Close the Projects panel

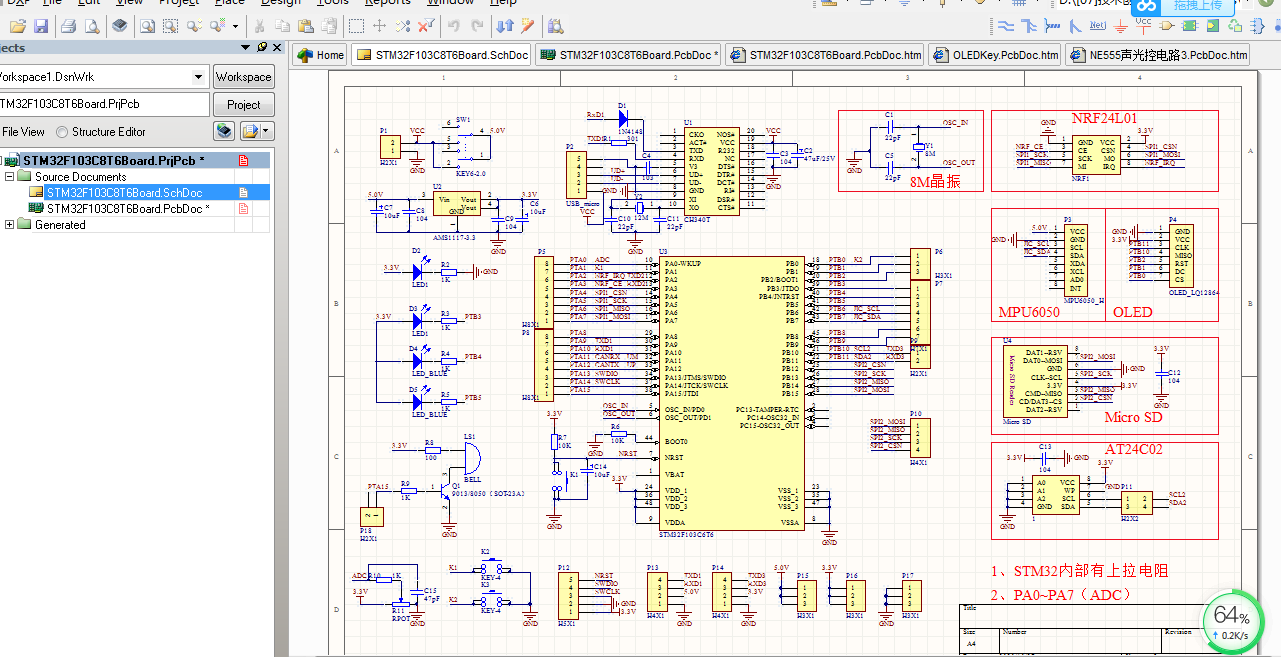pyautogui.click(x=278, y=47)
